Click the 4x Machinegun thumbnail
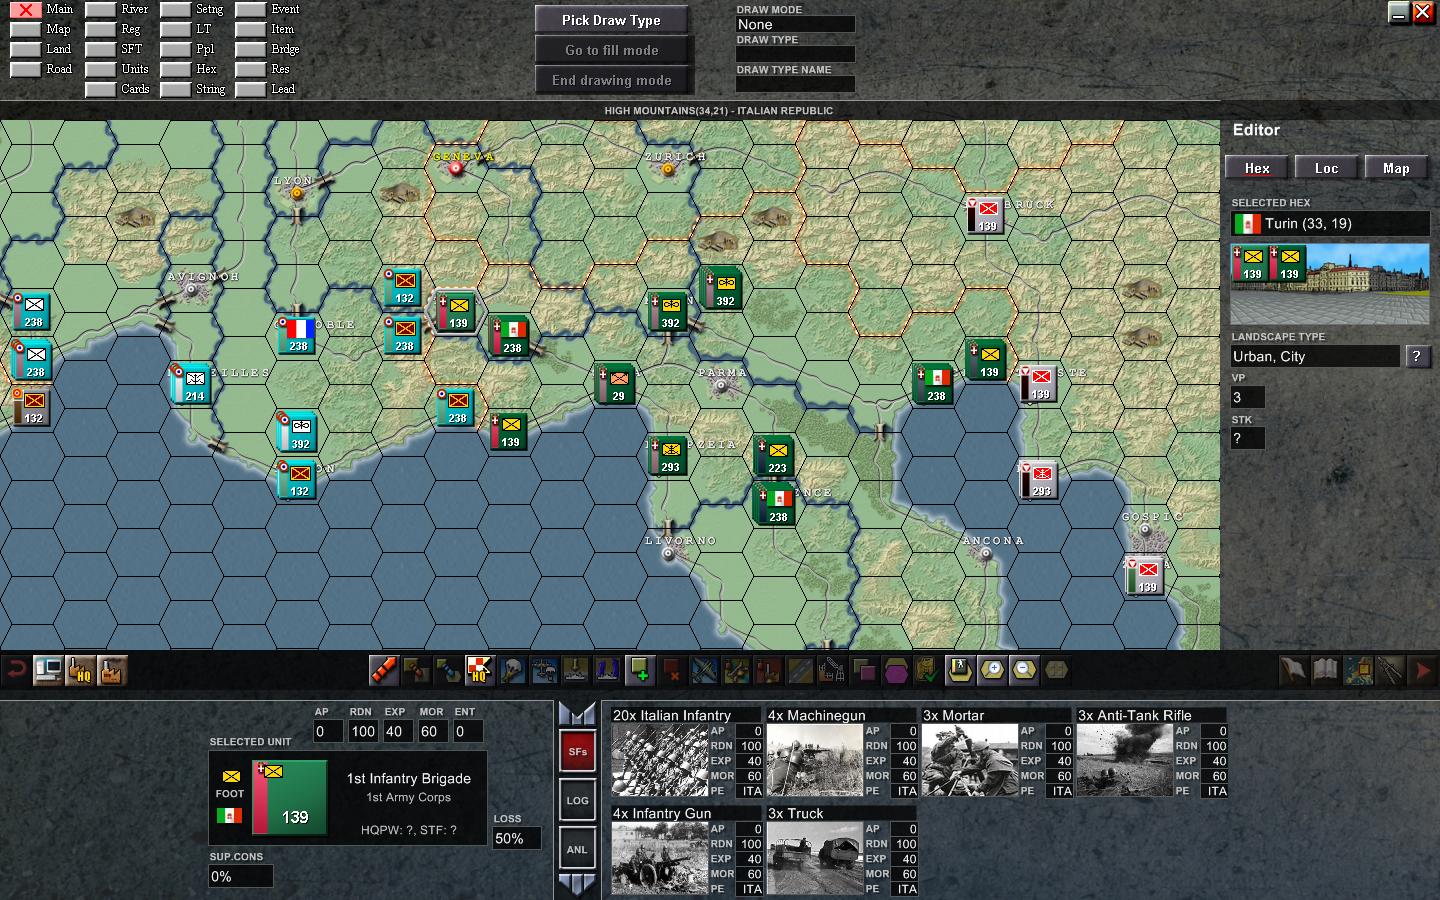This screenshot has width=1440, height=900. click(814, 760)
